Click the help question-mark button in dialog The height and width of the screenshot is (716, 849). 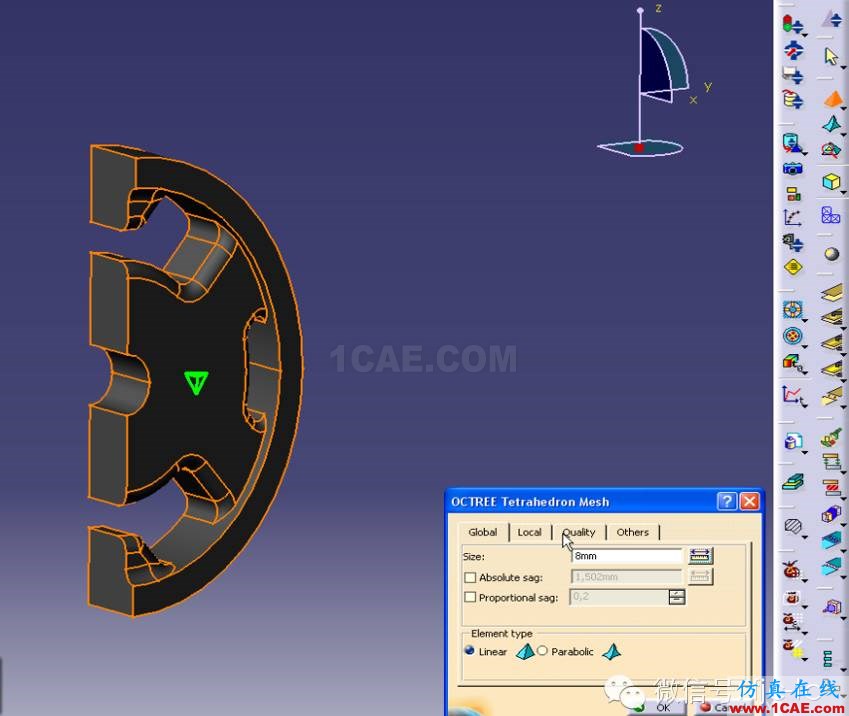point(727,502)
